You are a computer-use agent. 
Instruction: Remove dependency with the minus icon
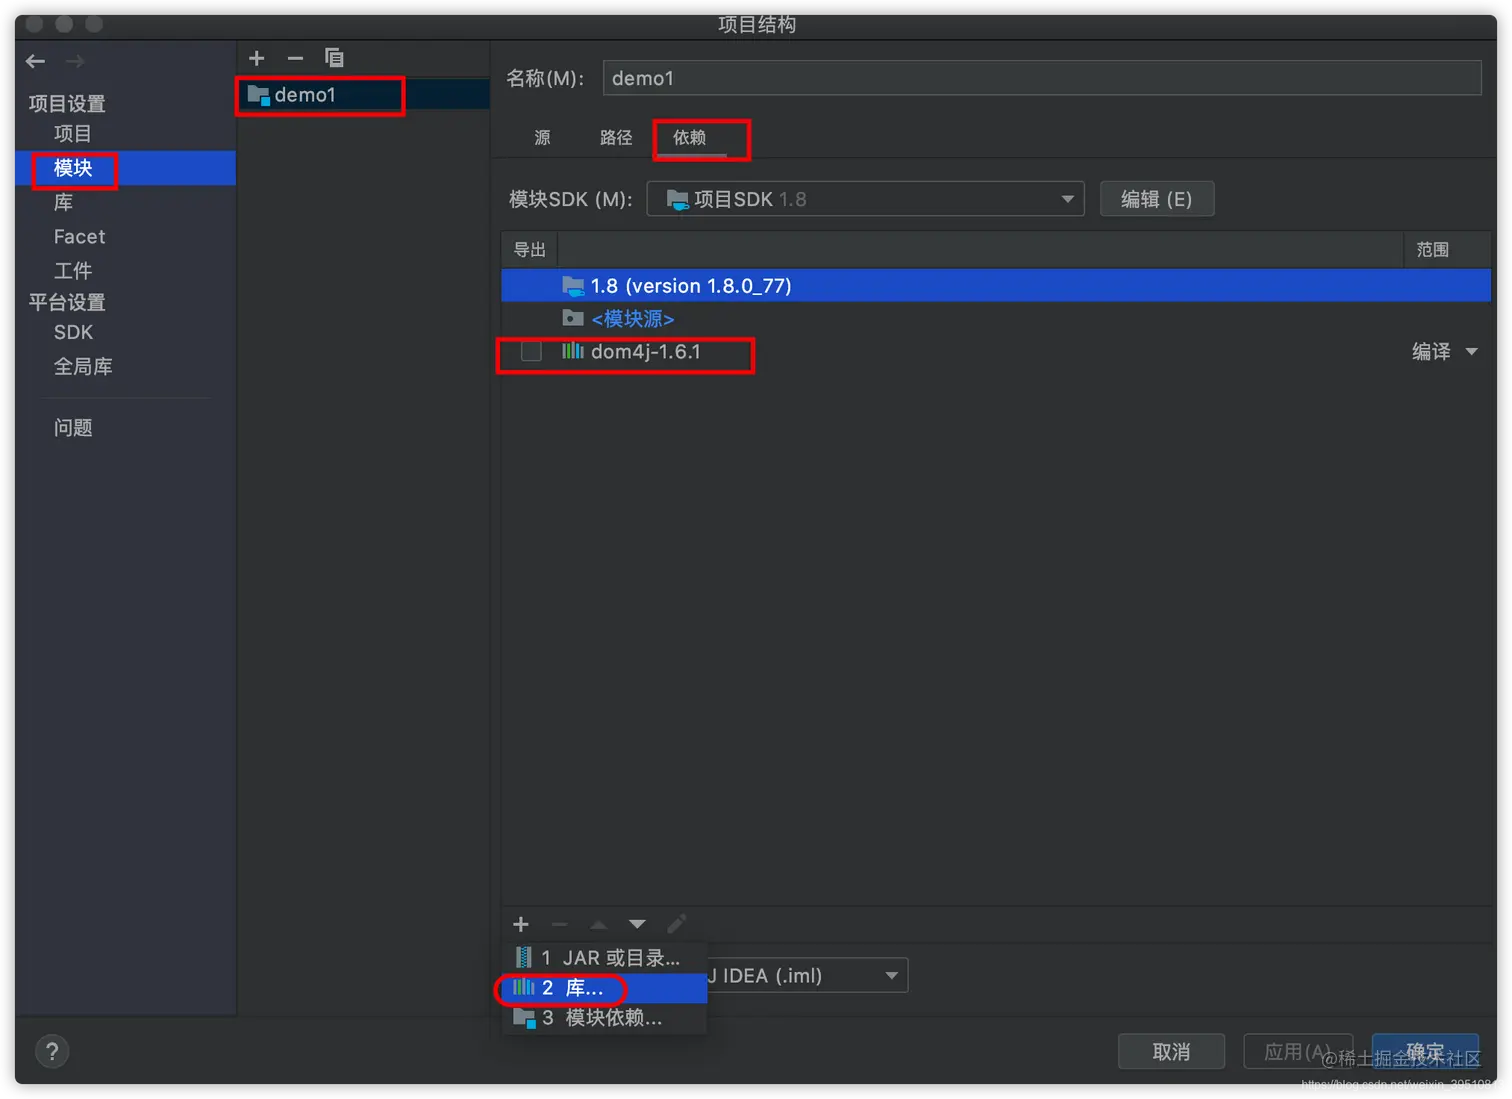[560, 924]
